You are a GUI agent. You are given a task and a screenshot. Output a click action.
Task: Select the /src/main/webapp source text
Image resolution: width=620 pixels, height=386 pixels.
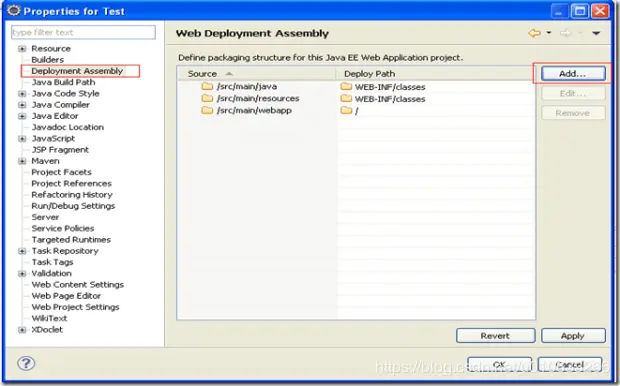pos(254,110)
